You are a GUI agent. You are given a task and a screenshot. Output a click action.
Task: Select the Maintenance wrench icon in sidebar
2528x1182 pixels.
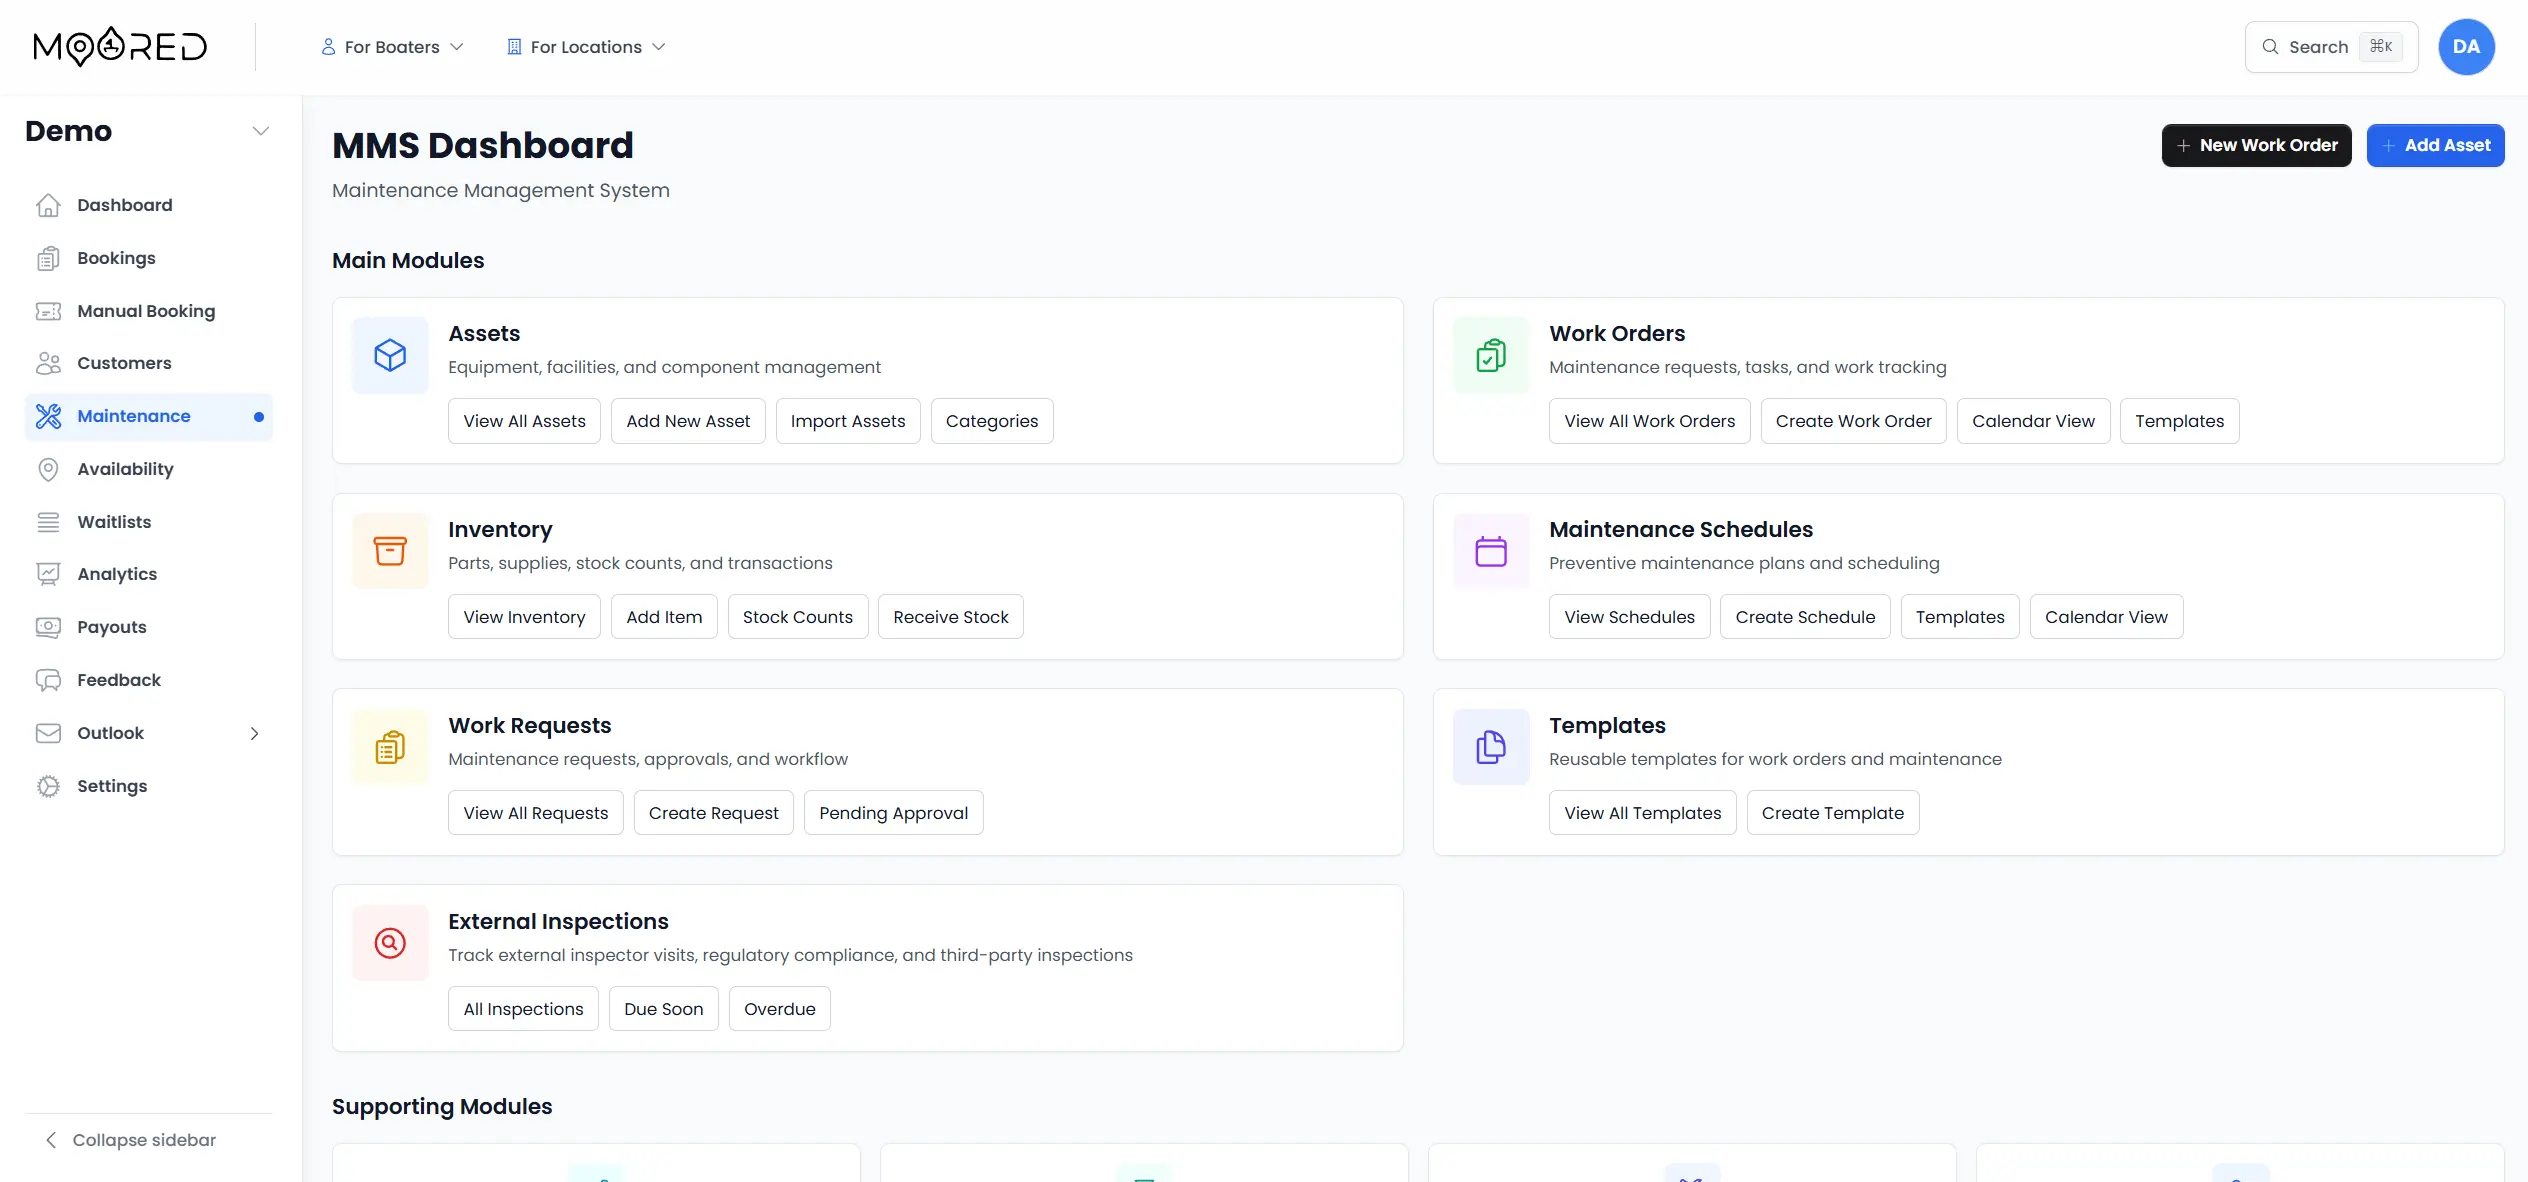[49, 416]
